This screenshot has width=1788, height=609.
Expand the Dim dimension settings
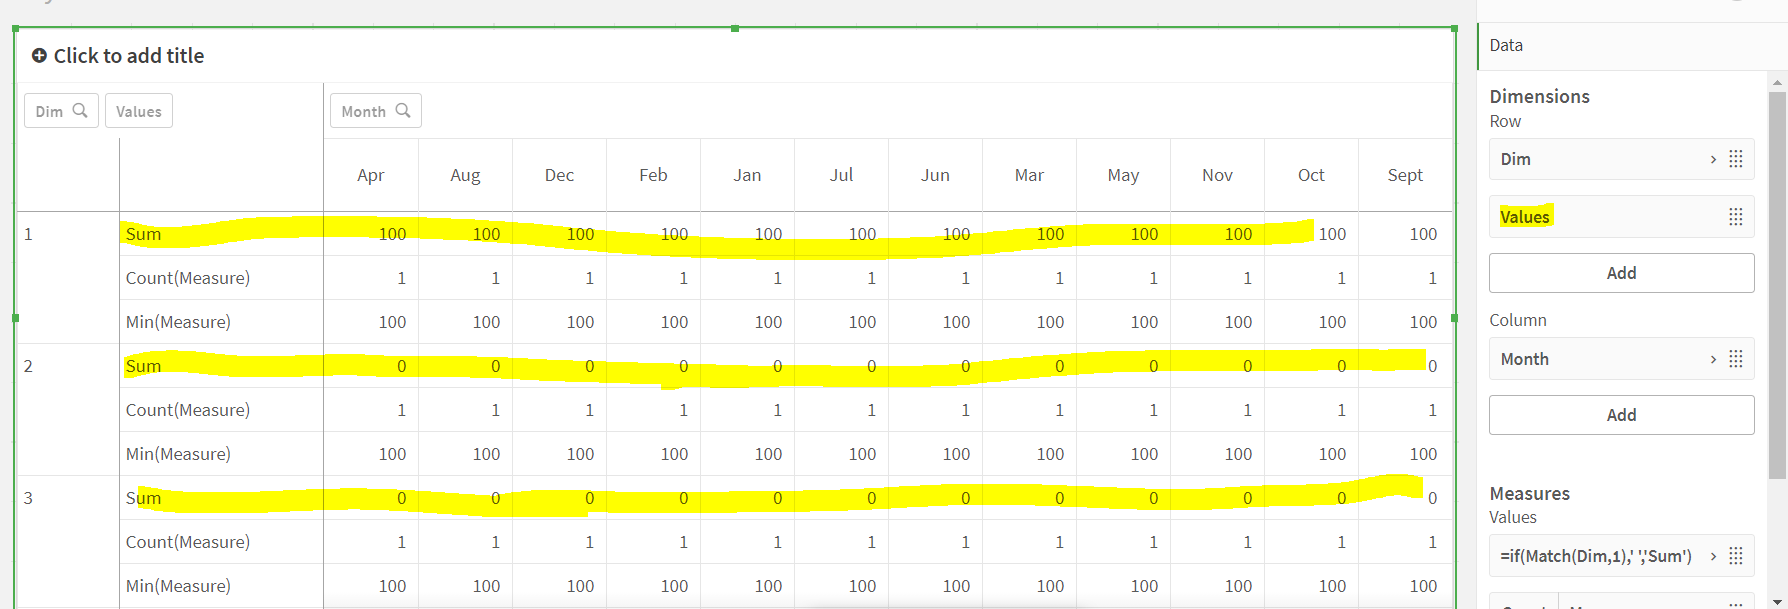coord(1713,159)
